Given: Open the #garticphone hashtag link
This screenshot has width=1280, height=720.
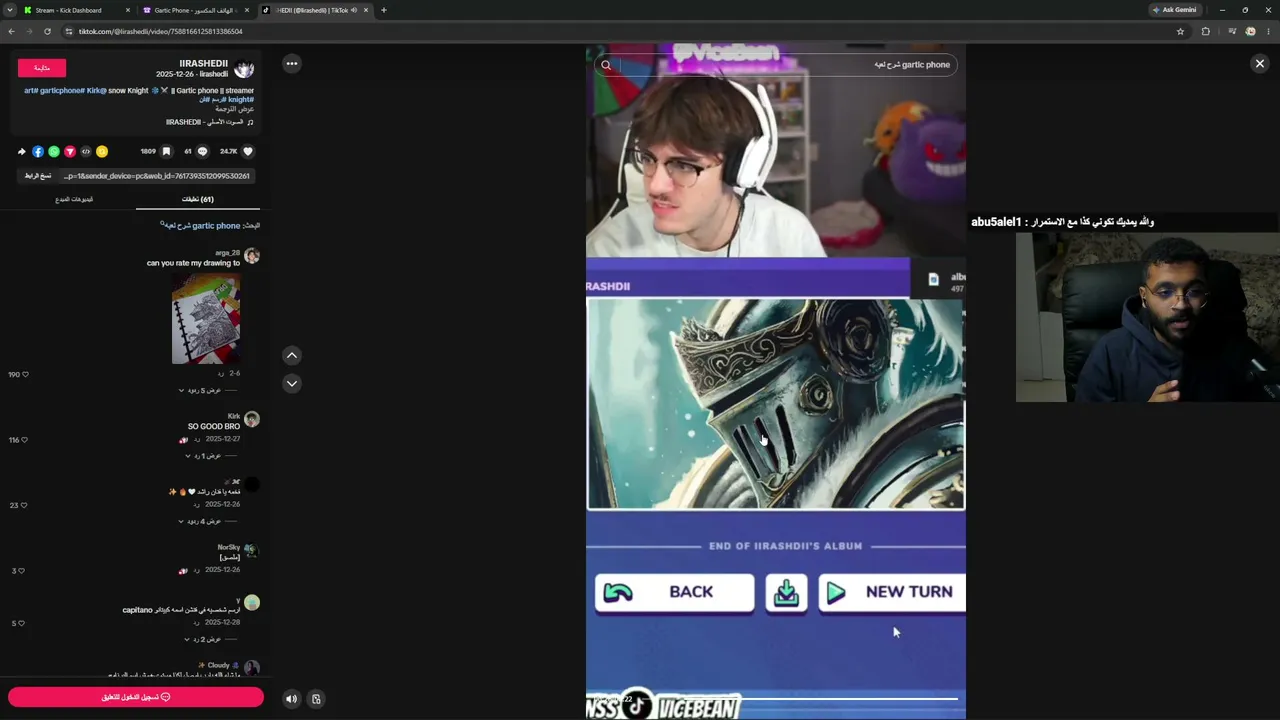Looking at the screenshot, I should (62, 91).
